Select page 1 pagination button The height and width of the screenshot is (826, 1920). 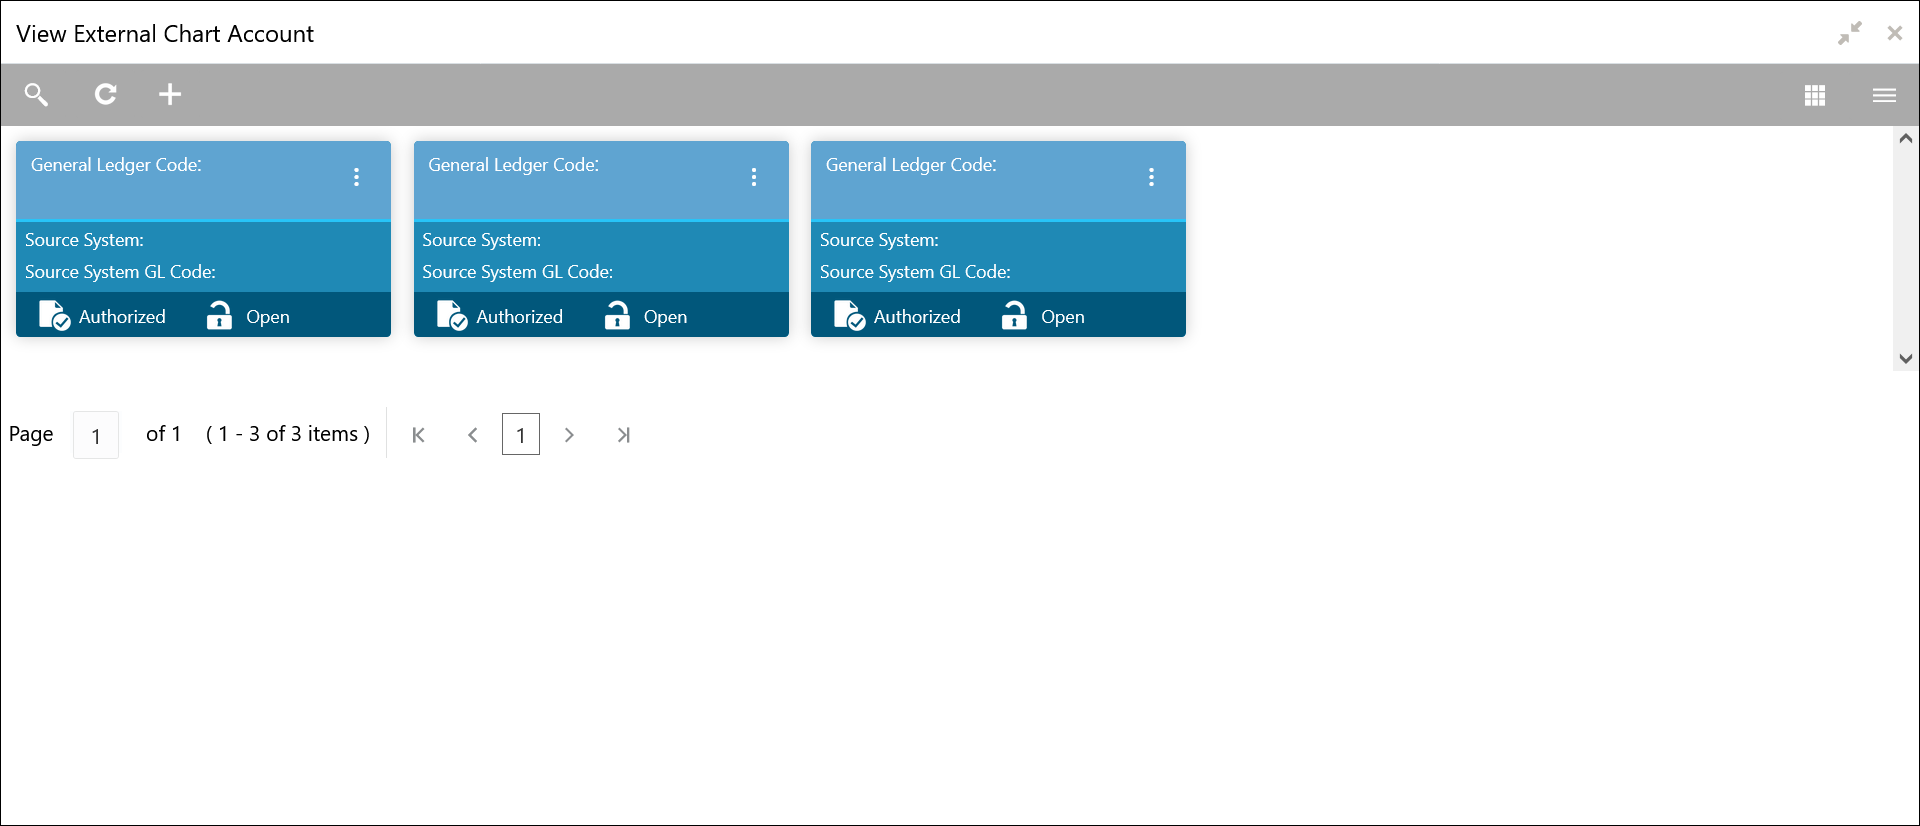pos(521,434)
